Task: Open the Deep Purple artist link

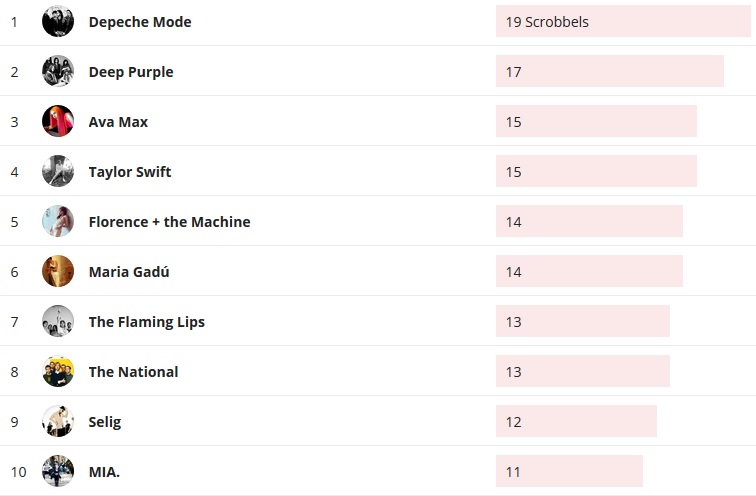Action: 131,72
